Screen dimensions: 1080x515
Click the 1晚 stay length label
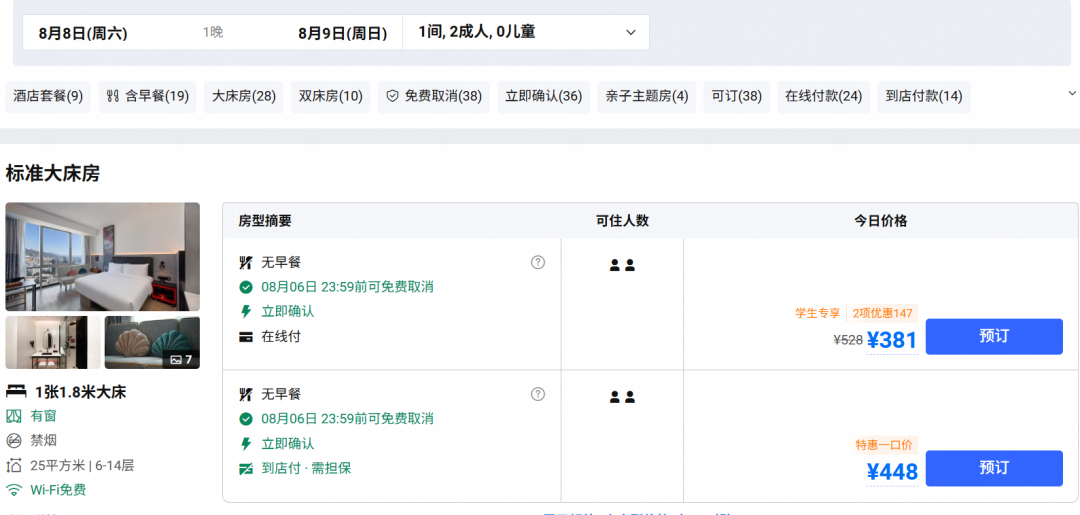pyautogui.click(x=213, y=32)
